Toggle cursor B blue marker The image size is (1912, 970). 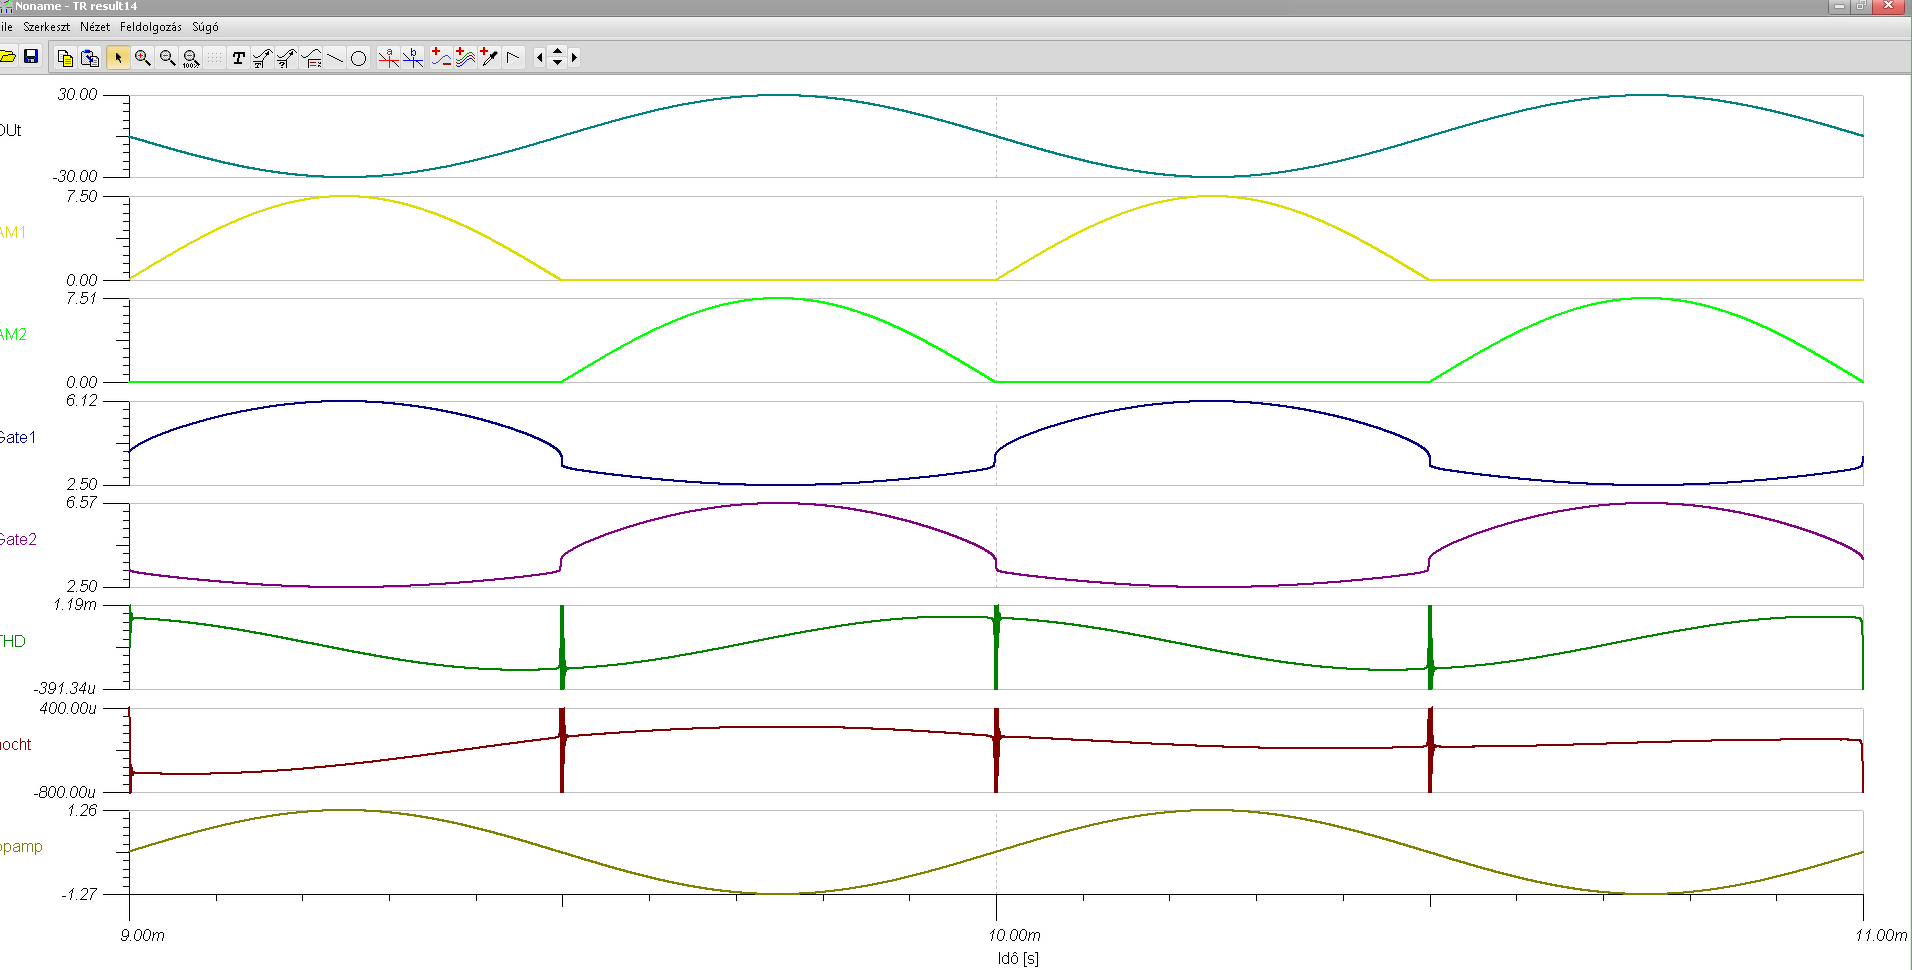412,57
